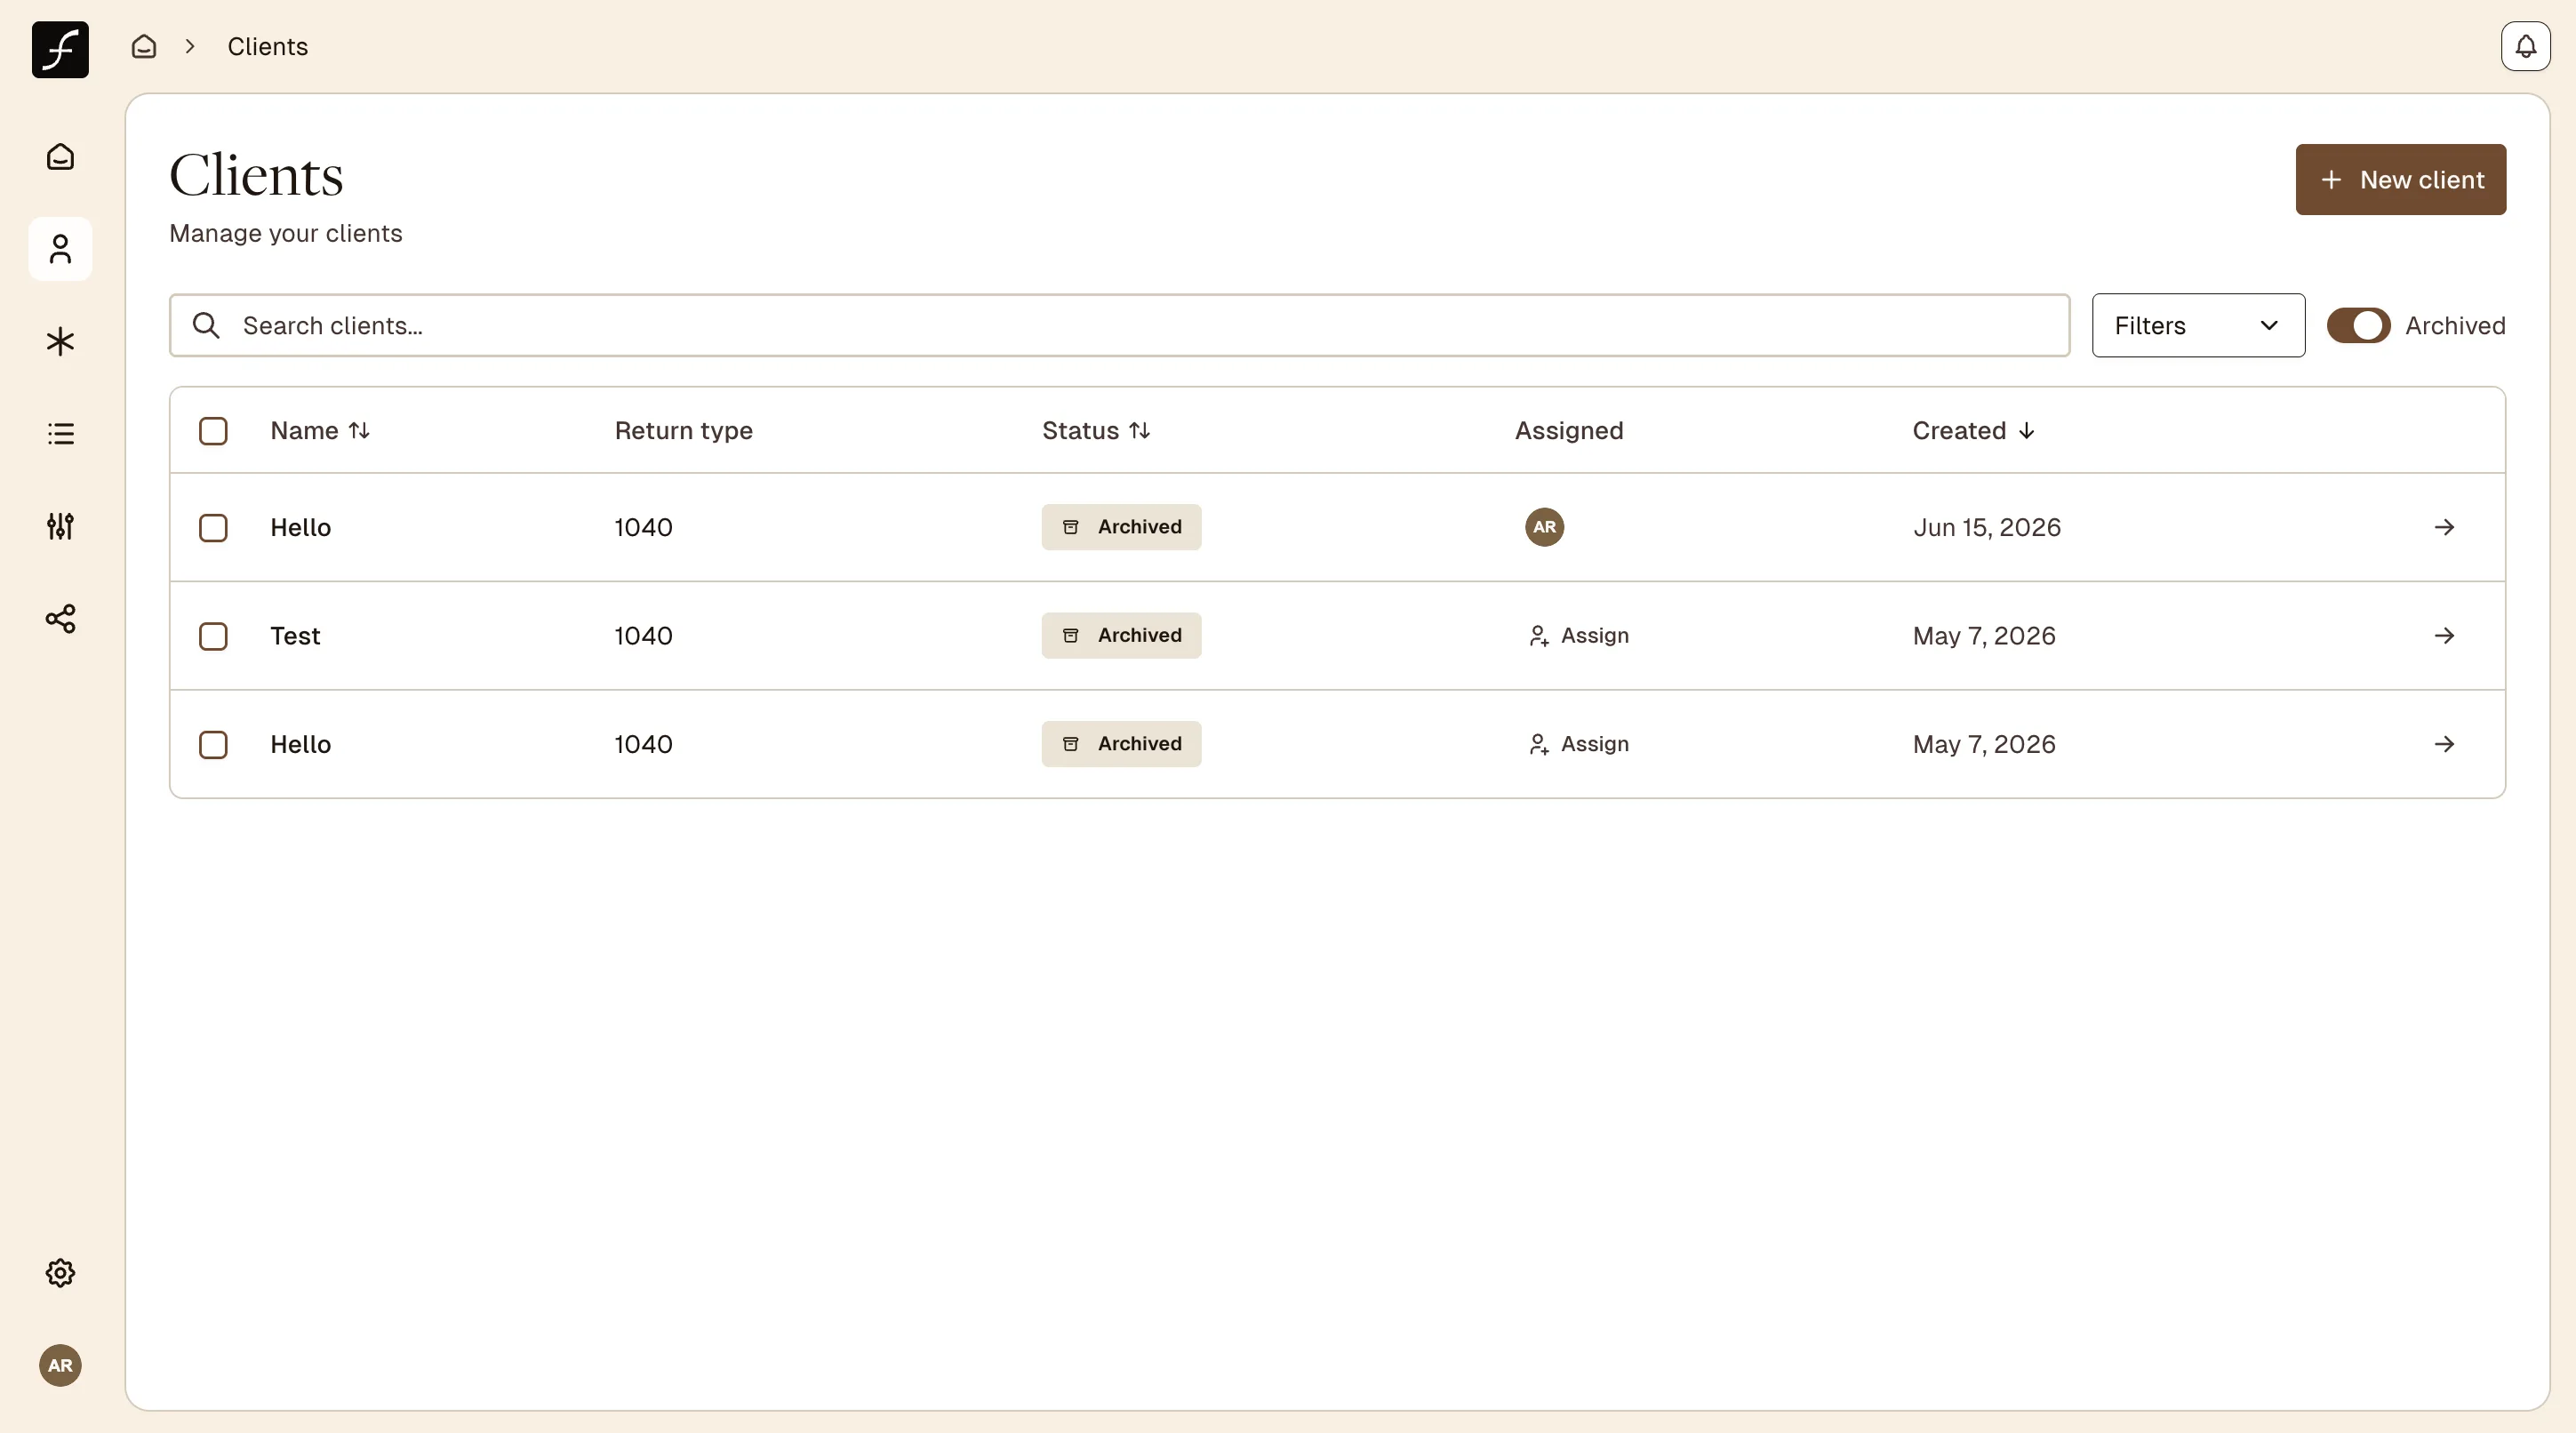
Task: Click the Return type column header
Action: pos(683,430)
